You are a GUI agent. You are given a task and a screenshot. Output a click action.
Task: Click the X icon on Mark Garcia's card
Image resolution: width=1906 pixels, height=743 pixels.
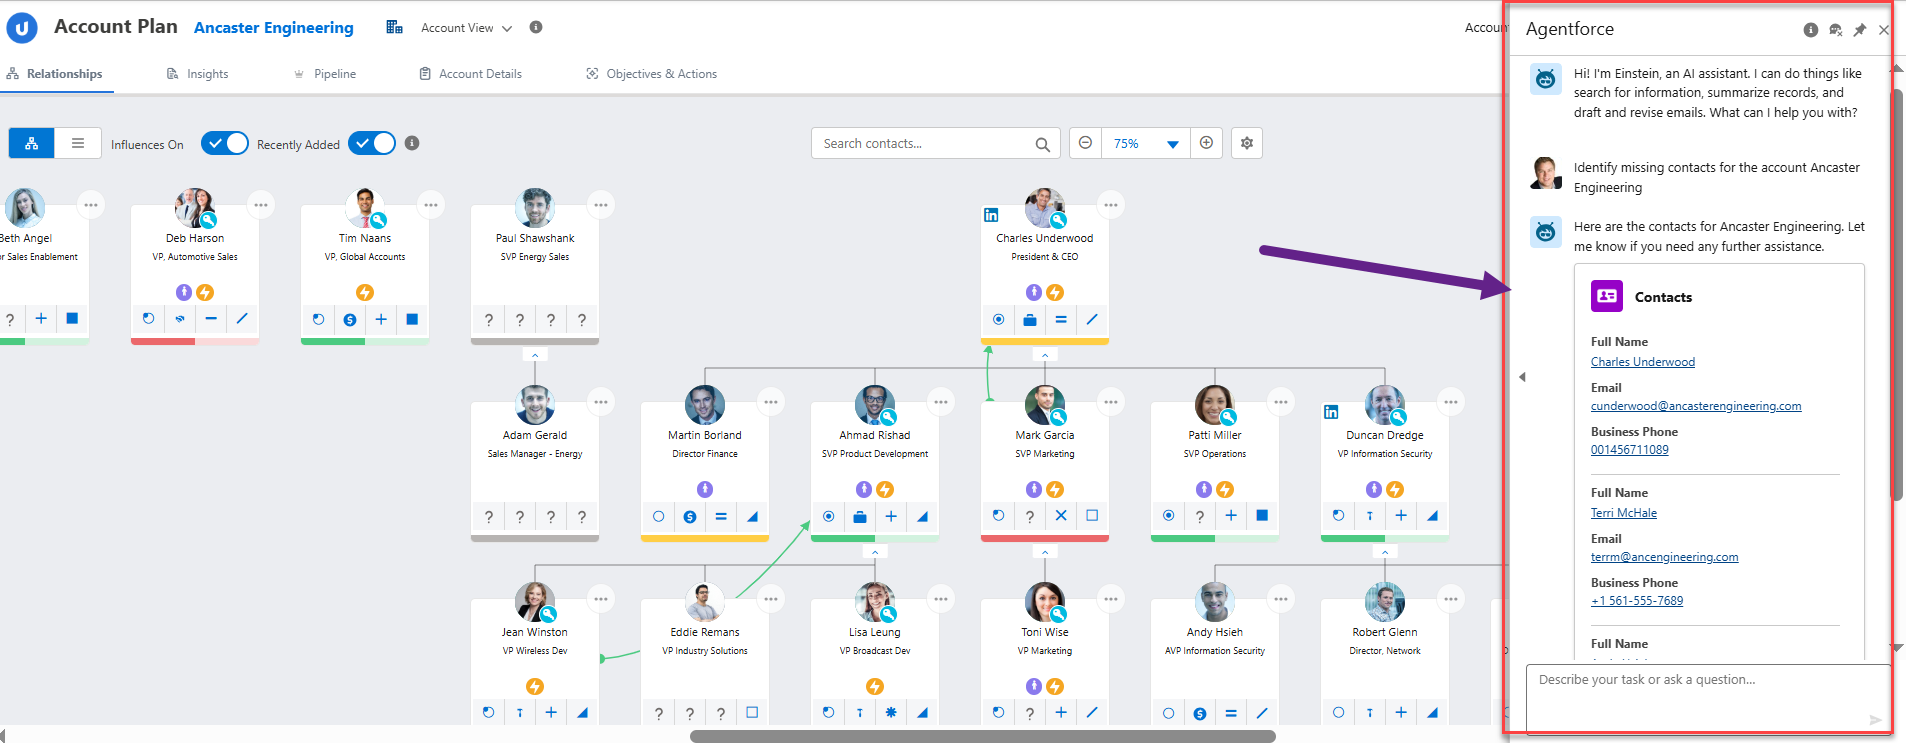pyautogui.click(x=1061, y=516)
